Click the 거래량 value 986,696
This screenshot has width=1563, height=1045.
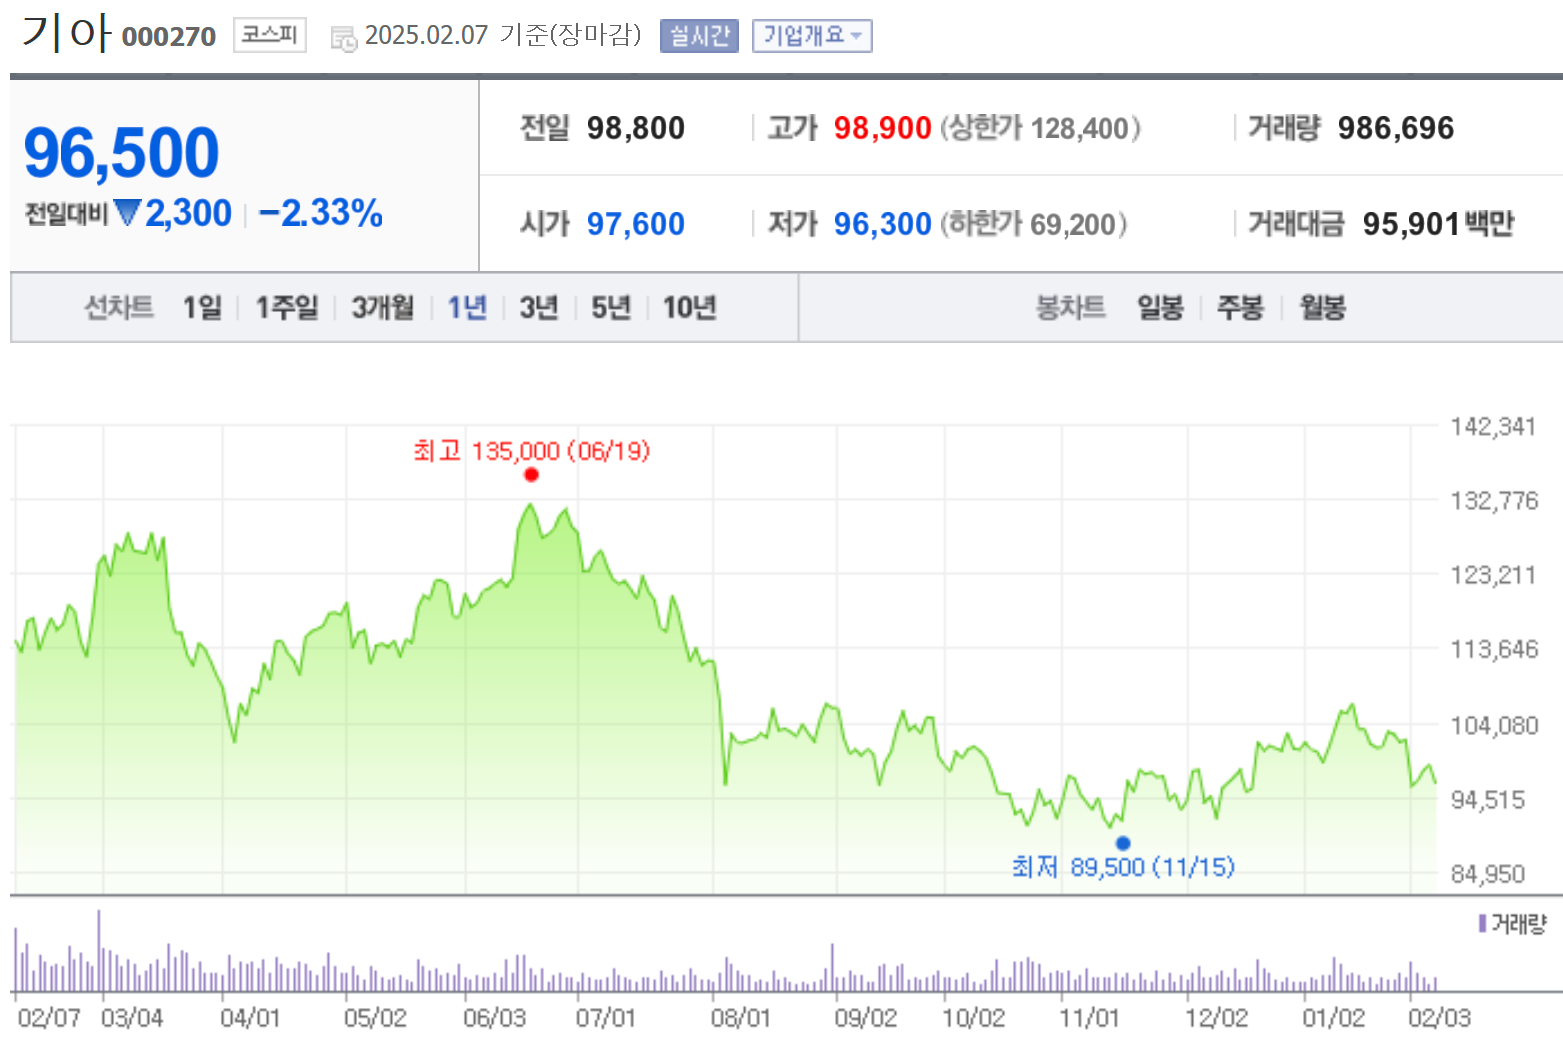coord(1395,128)
